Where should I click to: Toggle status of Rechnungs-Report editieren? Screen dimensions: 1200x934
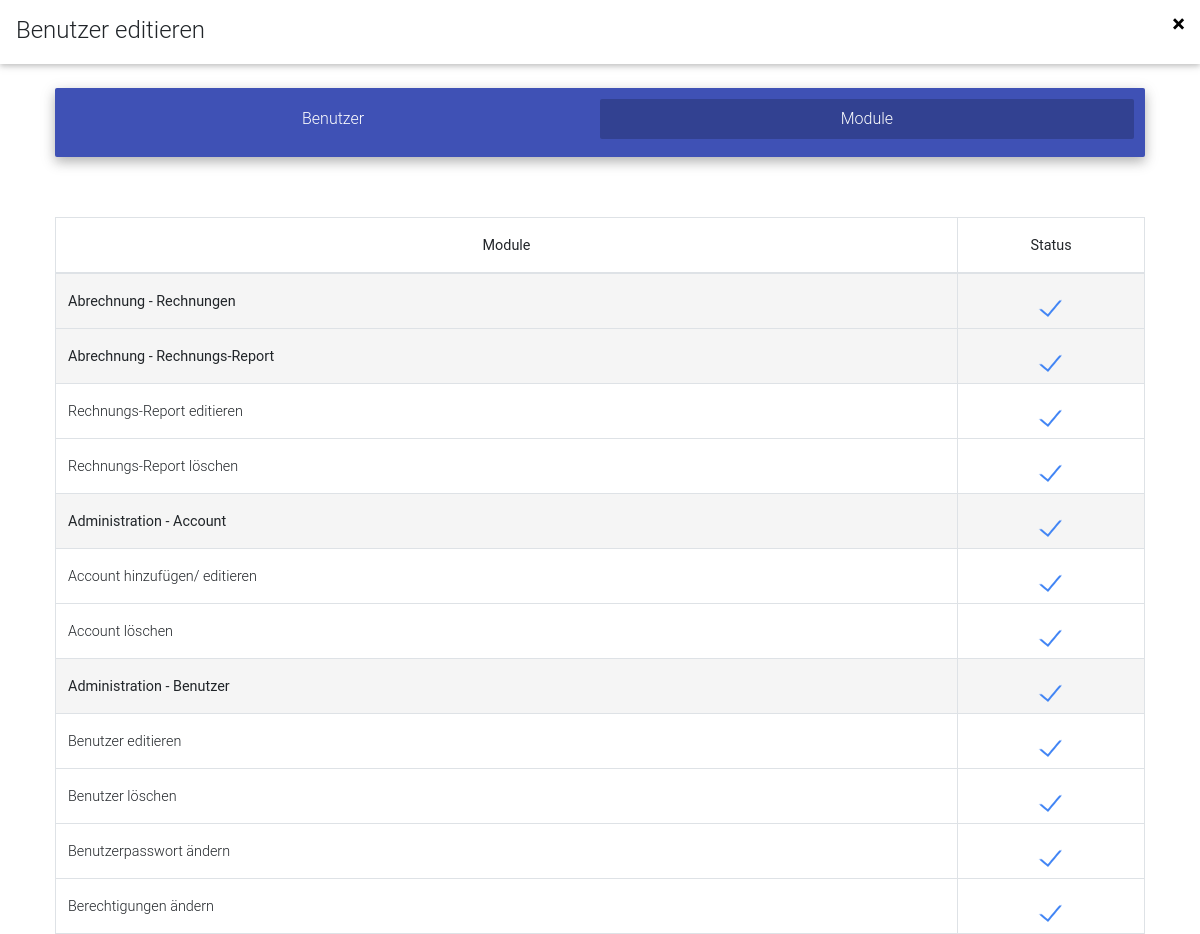pyautogui.click(x=1050, y=418)
